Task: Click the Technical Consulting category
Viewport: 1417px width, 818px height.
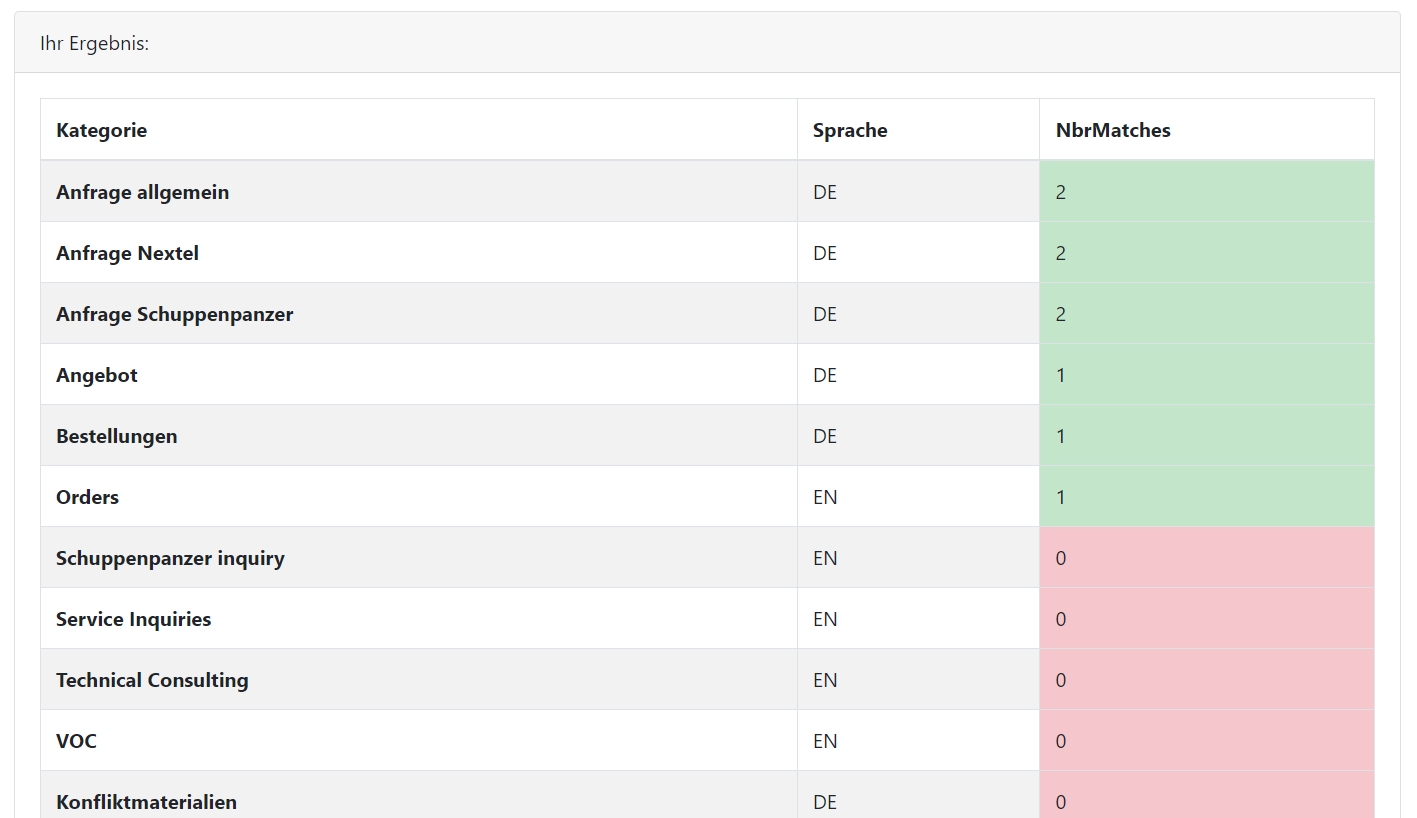Action: pyautogui.click(x=152, y=680)
